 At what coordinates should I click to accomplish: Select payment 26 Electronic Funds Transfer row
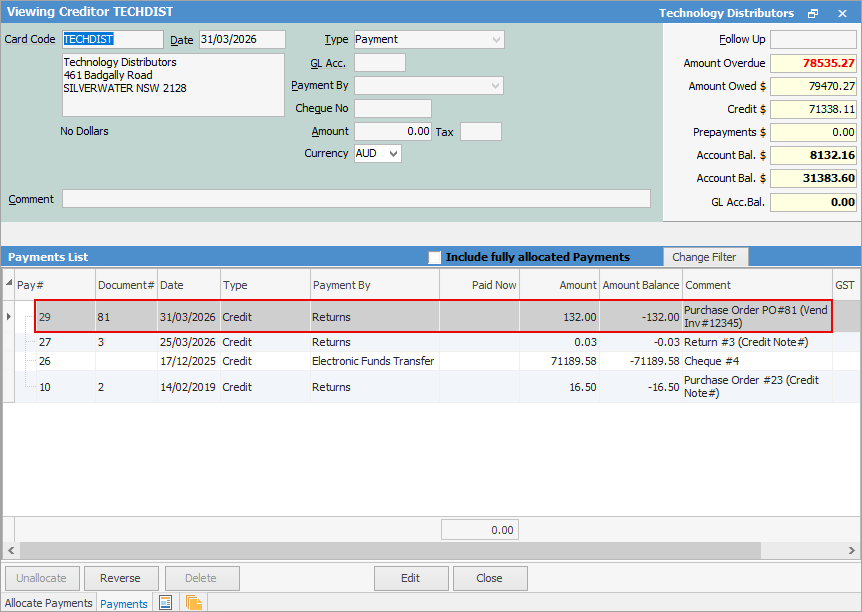(x=373, y=361)
